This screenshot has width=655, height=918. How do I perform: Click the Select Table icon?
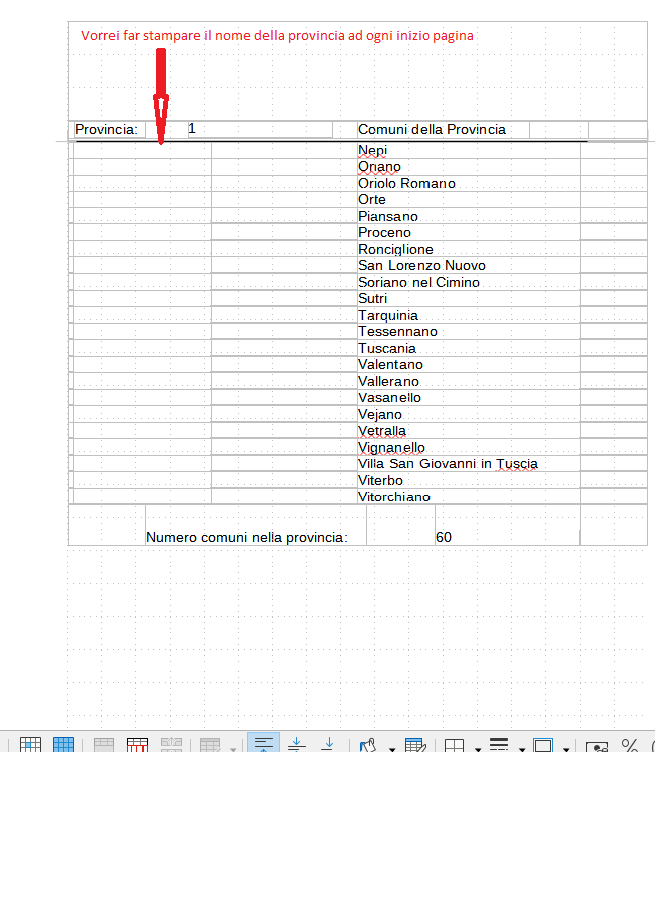[64, 745]
